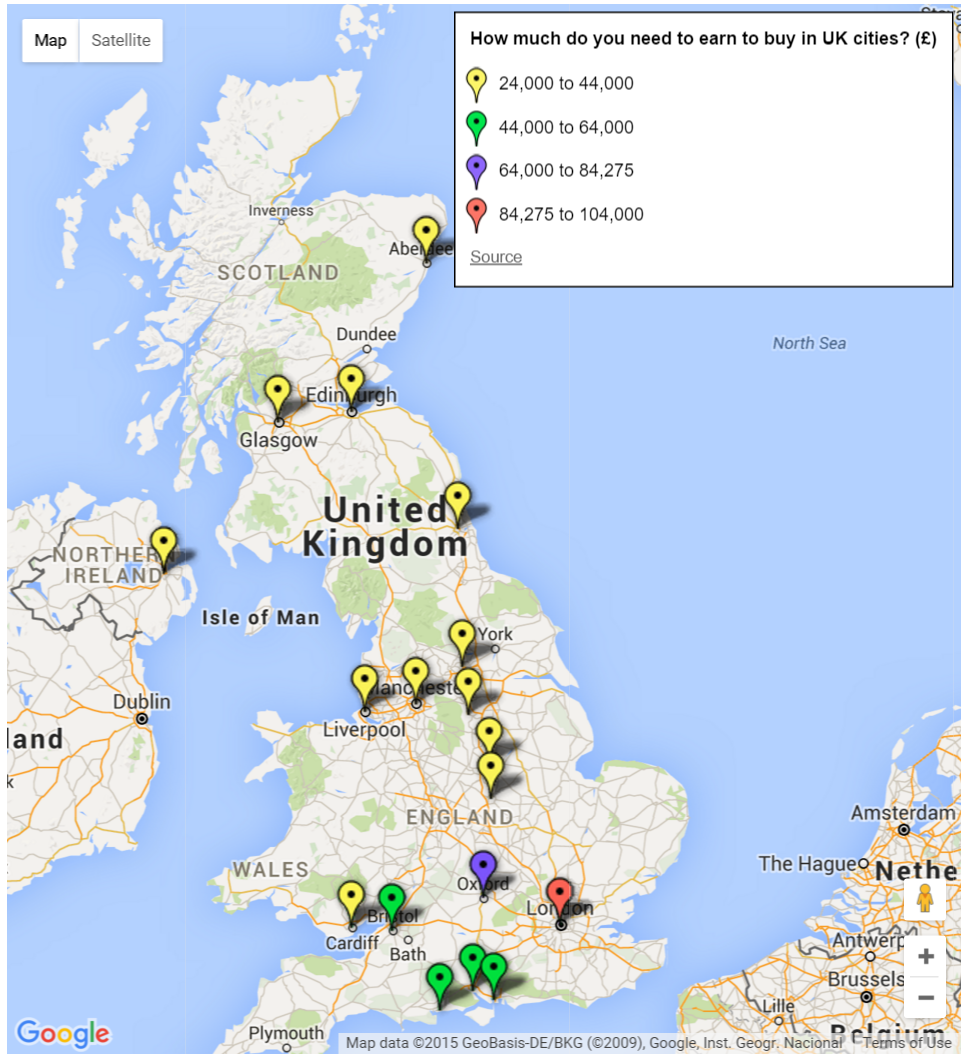The image size is (968, 1055).
Task: Click the yellow pin at Glasgow
Action: pyautogui.click(x=278, y=393)
